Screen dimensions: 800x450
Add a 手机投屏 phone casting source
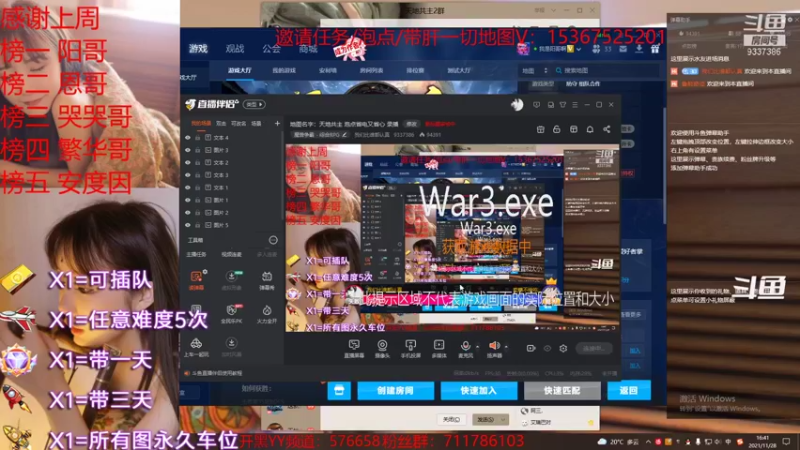(x=411, y=348)
